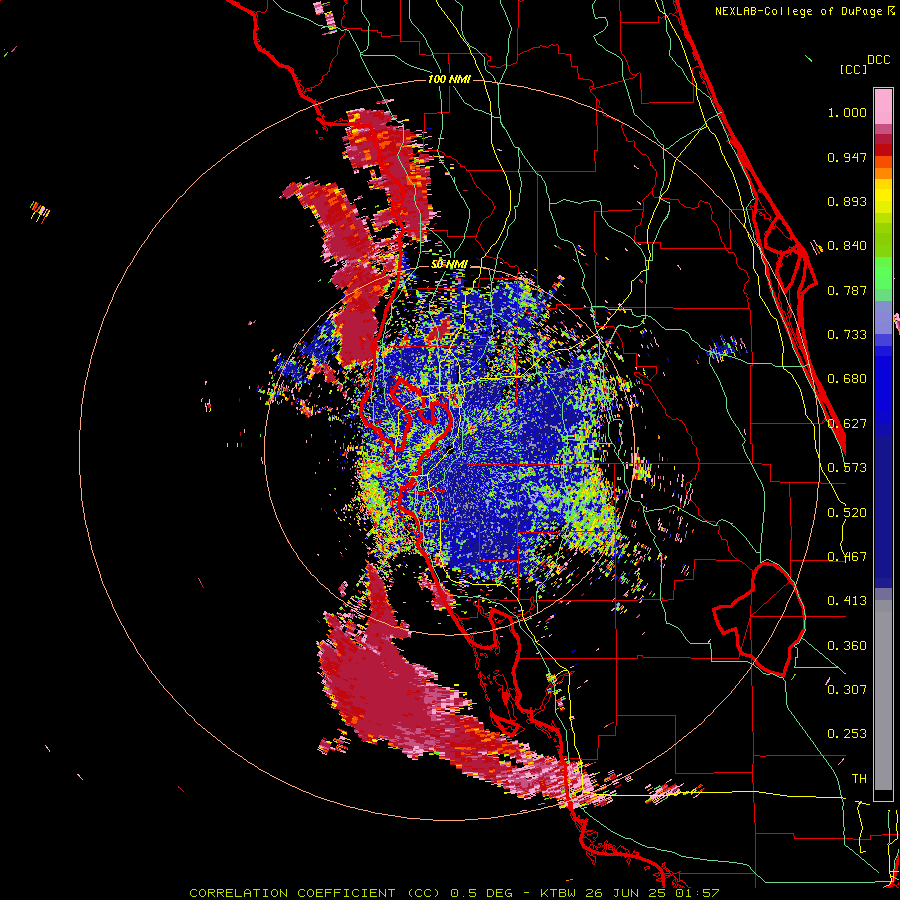Viewport: 900px width, 900px height.
Task: Click the 100 NMI range ring label
Action: 449,79
